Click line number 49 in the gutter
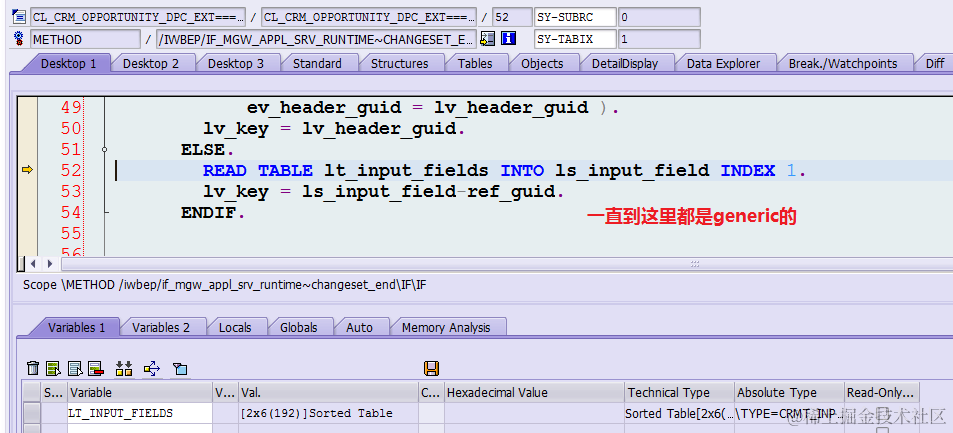 [71, 108]
